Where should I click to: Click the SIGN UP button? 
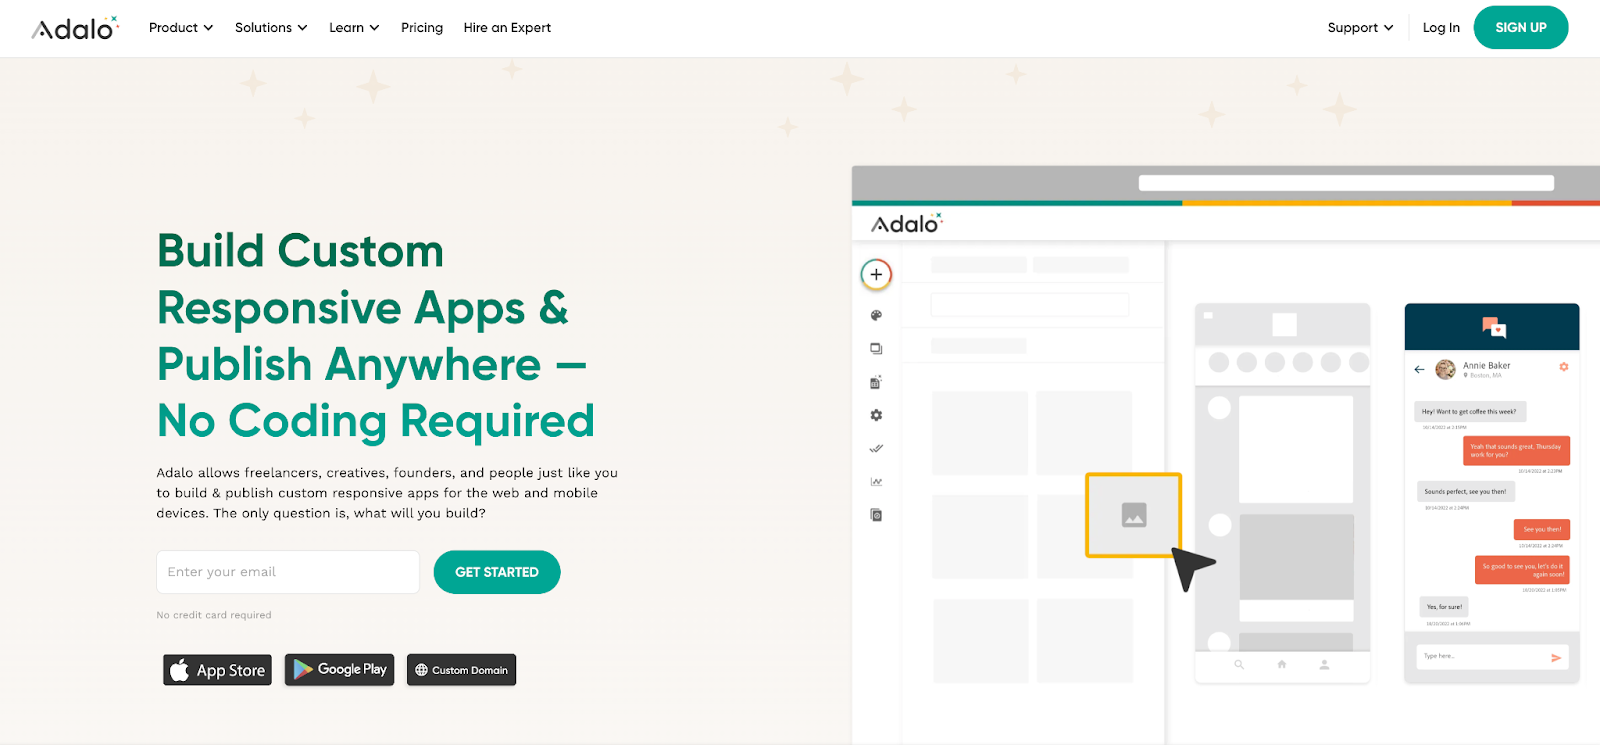tap(1520, 28)
